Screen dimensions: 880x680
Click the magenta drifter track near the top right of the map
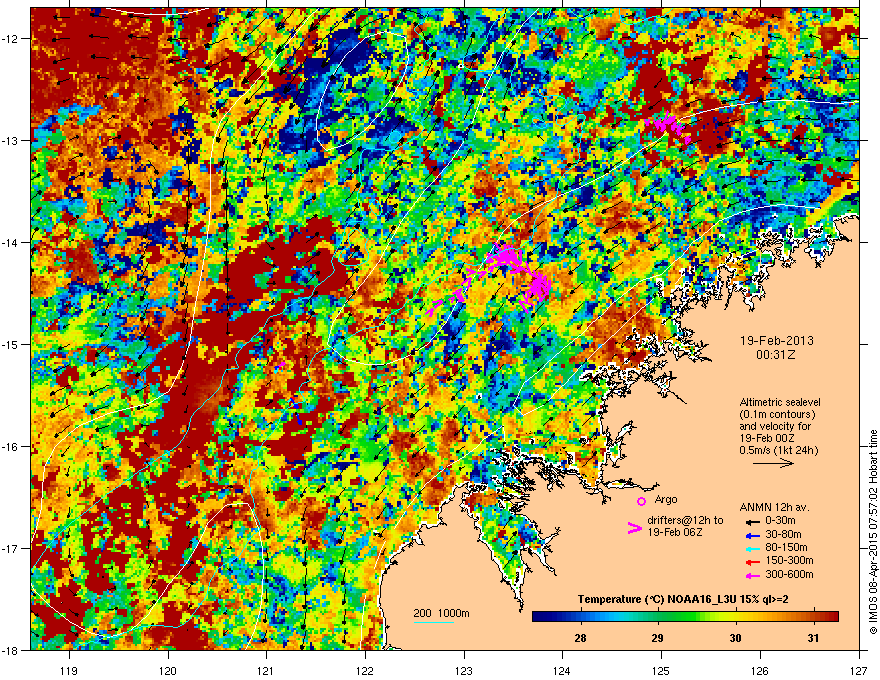click(x=668, y=126)
